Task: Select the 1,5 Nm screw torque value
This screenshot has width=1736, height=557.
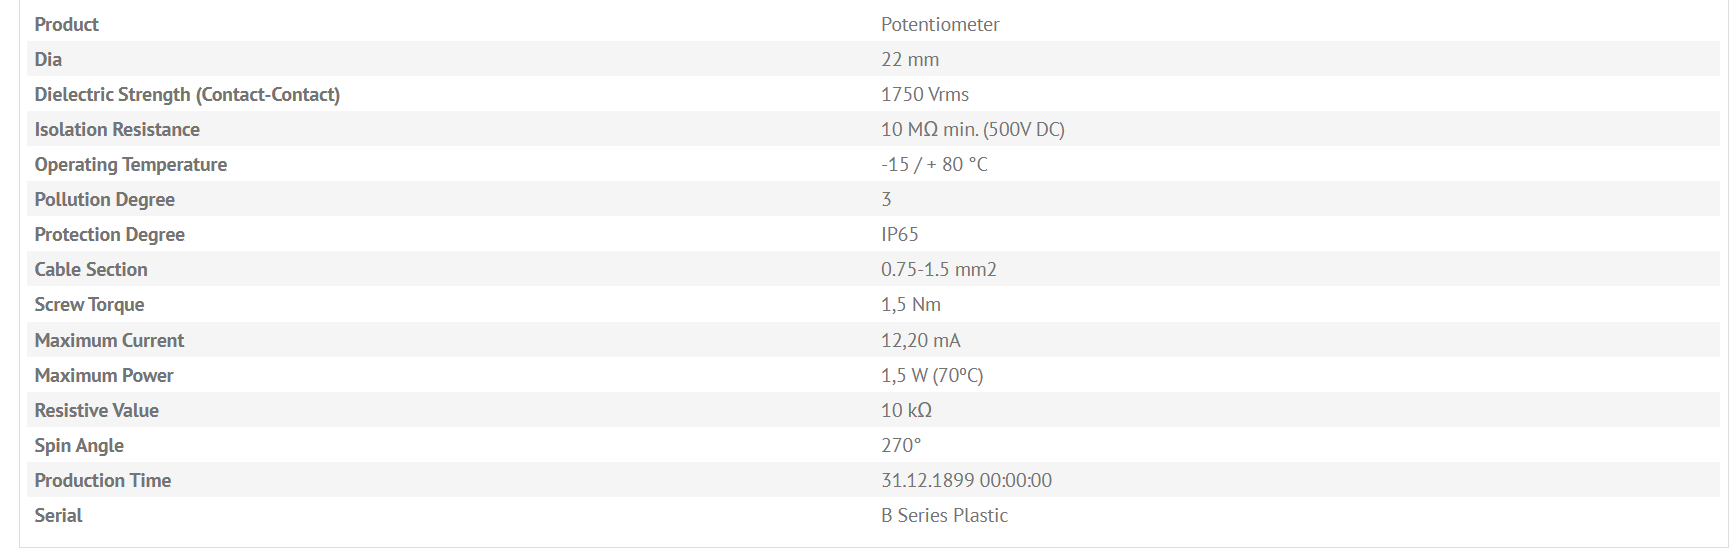Action: coord(911,304)
